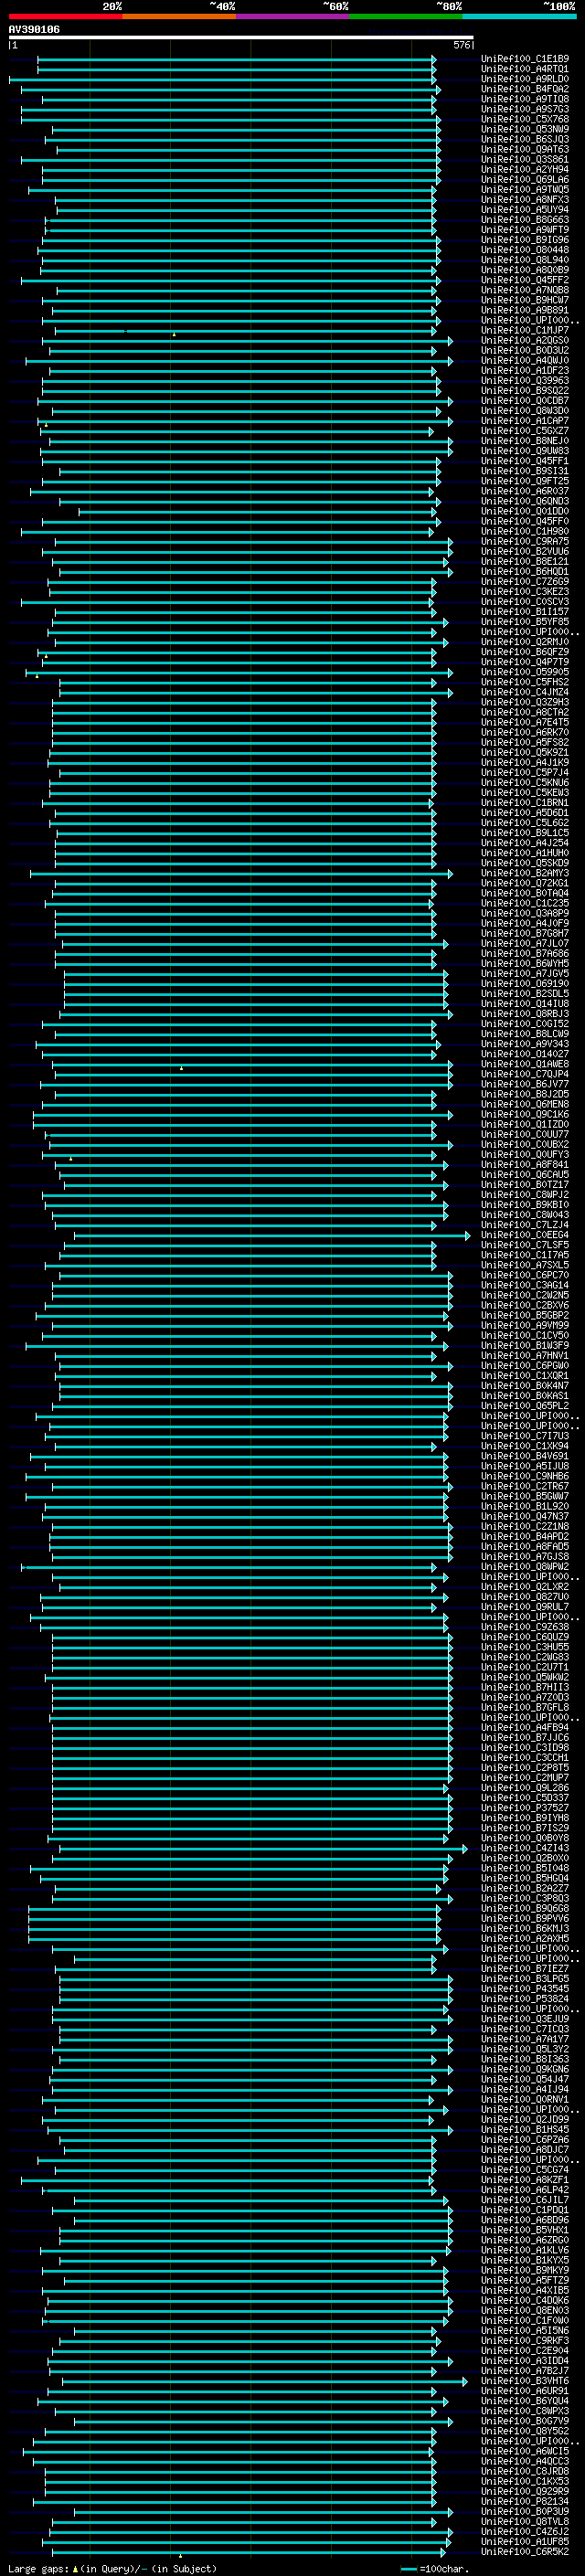
Task: Click label UniRef100_A7SXL5
Action: [x=525, y=1265]
